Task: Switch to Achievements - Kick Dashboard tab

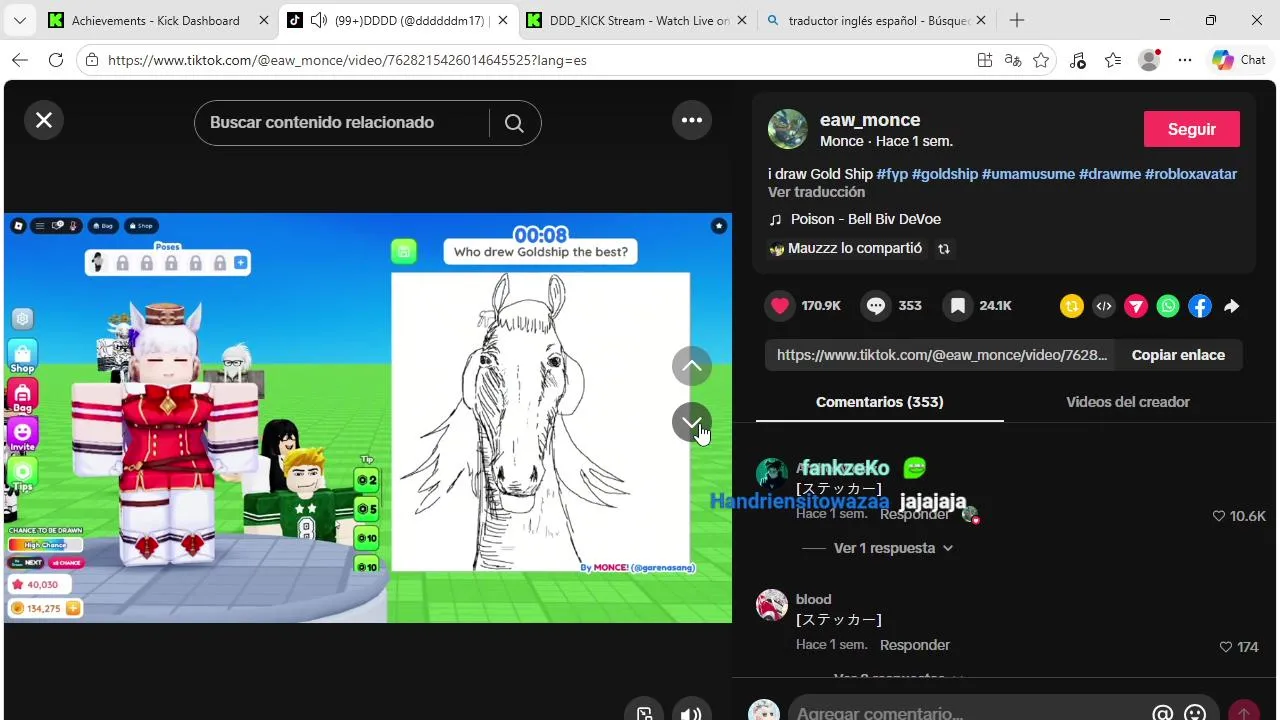Action: [x=155, y=20]
